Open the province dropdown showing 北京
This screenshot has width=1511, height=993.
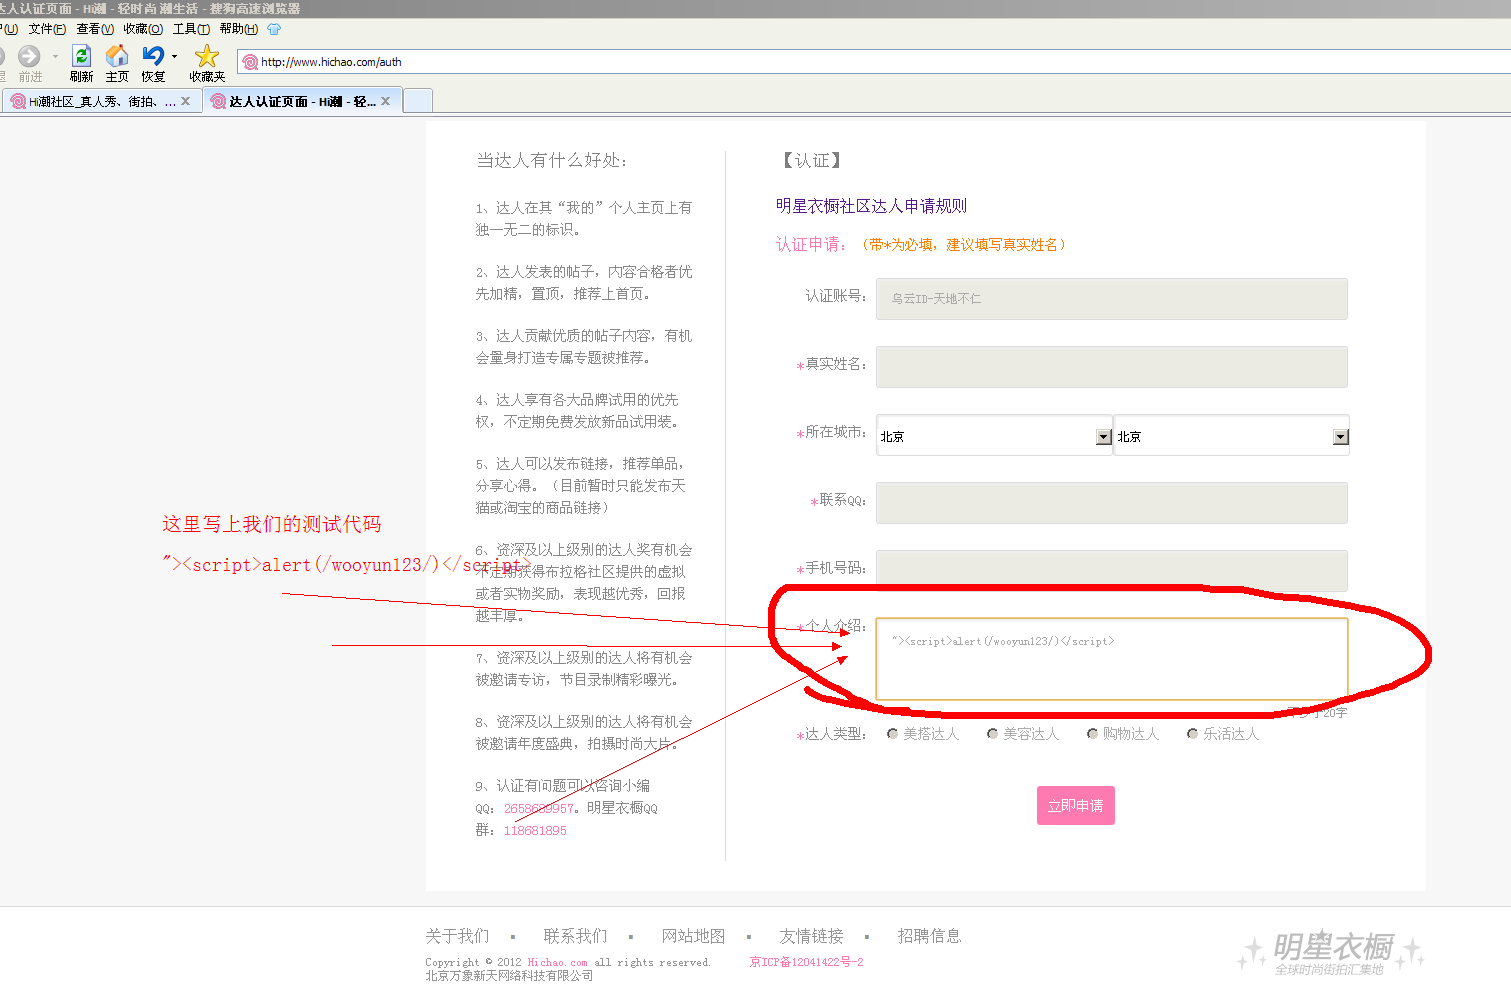[994, 436]
